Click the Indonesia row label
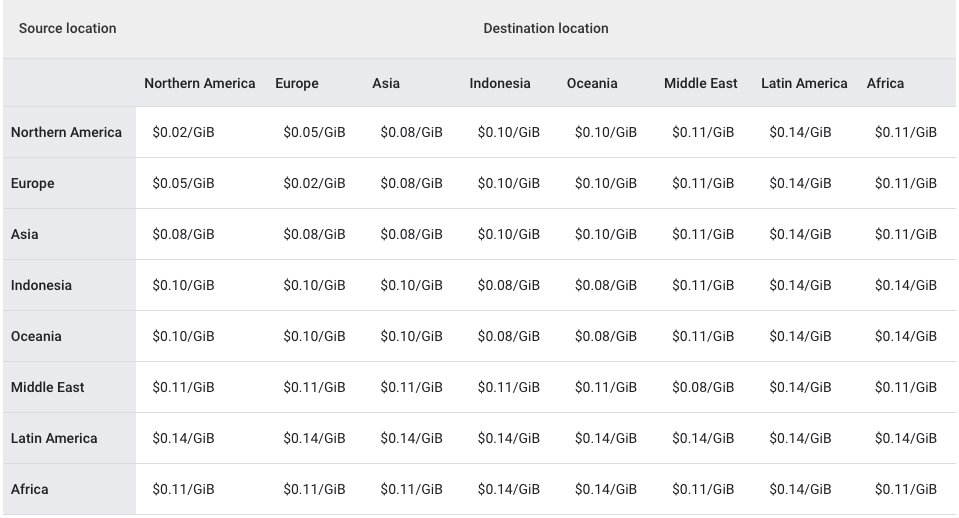Screen dimensions: 959x518 coord(41,285)
